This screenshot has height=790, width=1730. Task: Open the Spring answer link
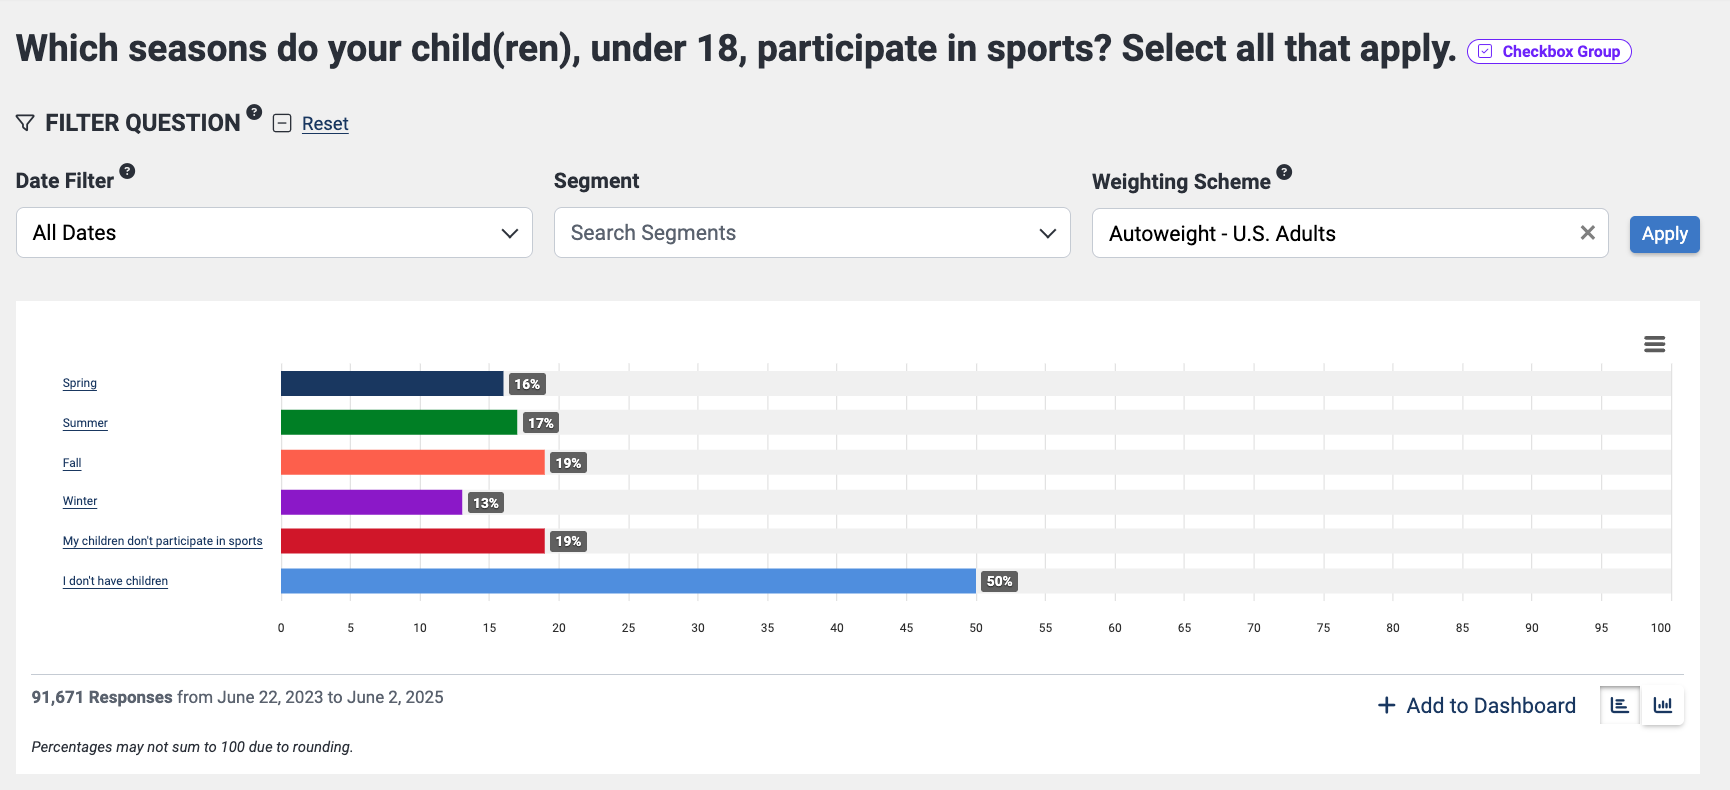click(80, 383)
